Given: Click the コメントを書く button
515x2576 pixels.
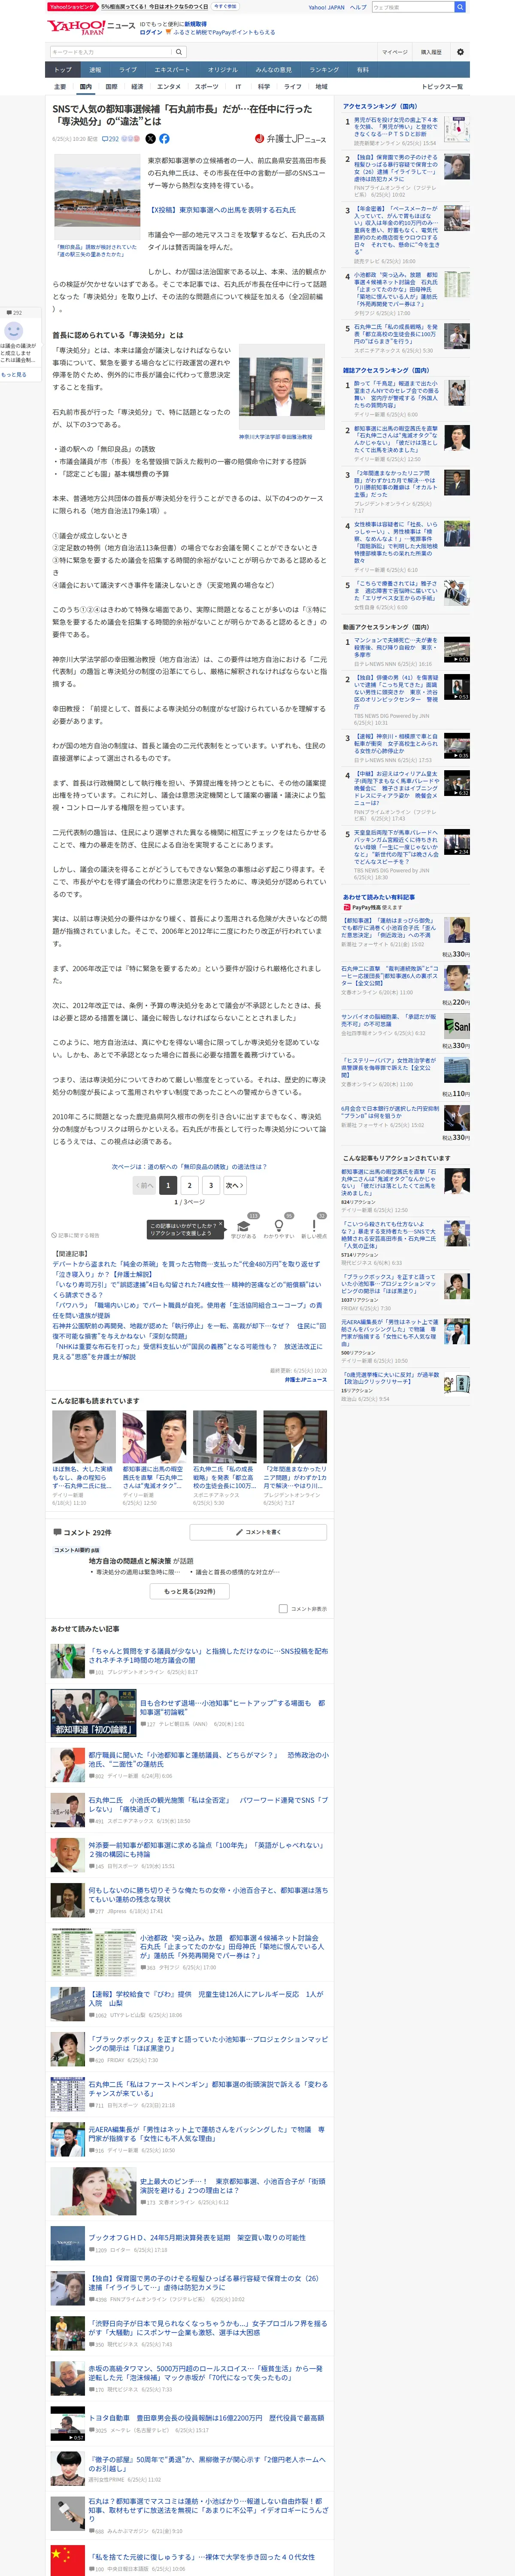Looking at the screenshot, I should coord(258,1532).
